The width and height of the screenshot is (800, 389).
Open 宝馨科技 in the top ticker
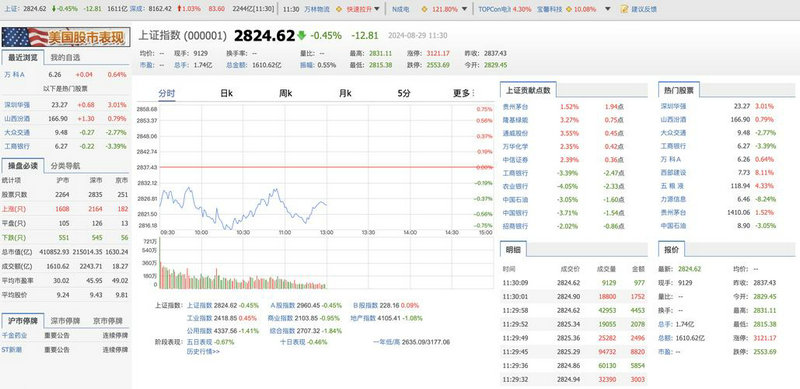[549, 9]
